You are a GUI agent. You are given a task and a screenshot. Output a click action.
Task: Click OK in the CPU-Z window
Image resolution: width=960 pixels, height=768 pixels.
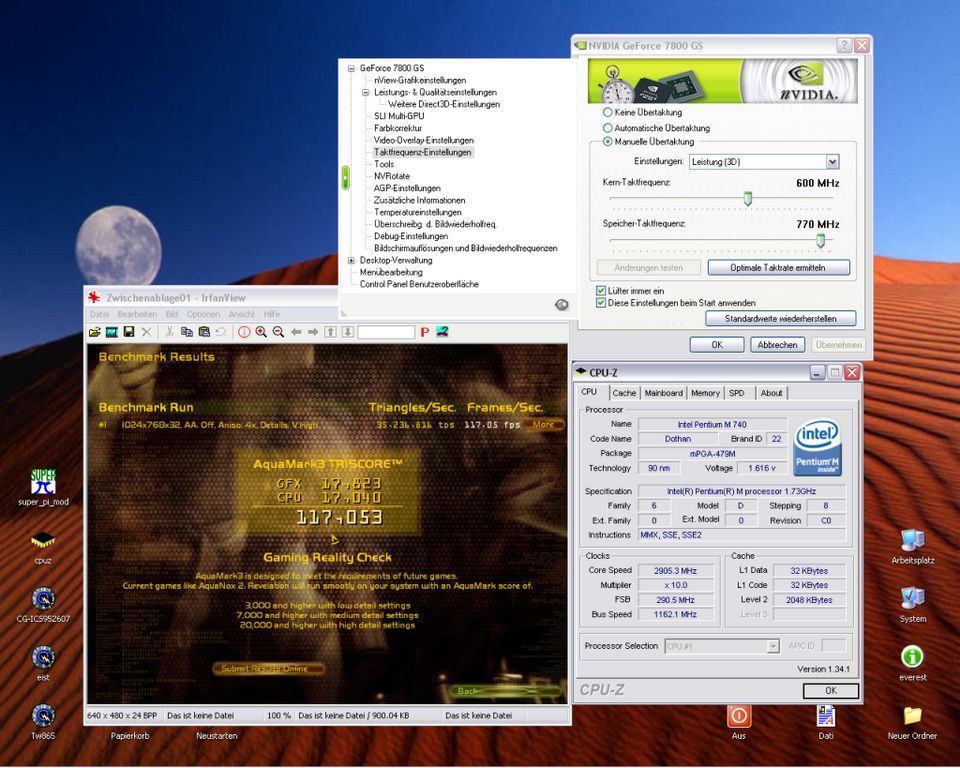(x=830, y=691)
